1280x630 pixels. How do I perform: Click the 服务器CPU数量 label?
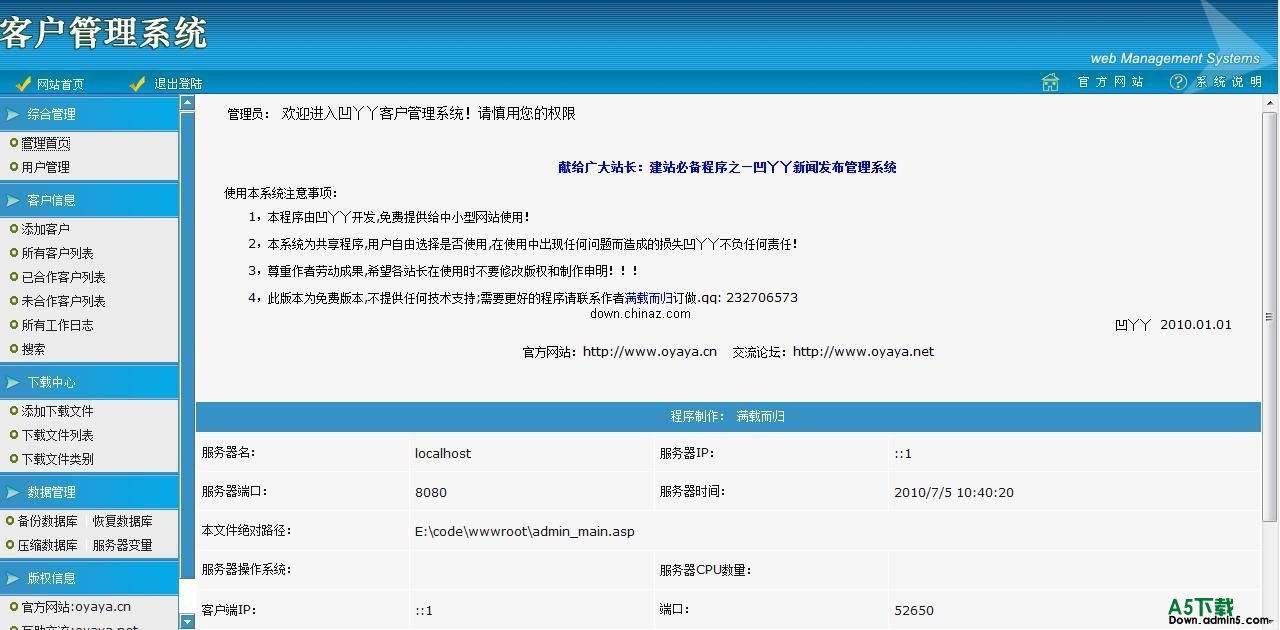tap(705, 570)
